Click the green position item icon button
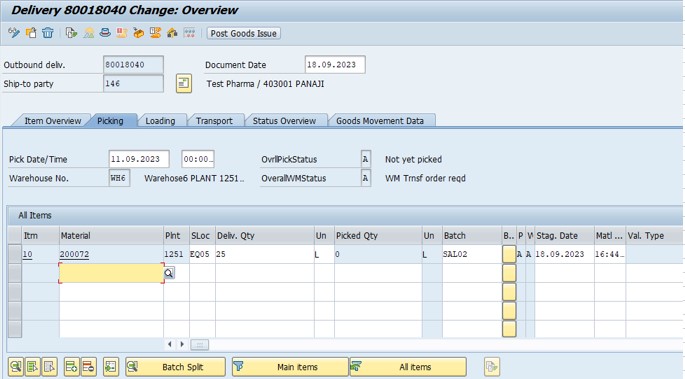This screenshot has width=685, height=379. (111, 367)
